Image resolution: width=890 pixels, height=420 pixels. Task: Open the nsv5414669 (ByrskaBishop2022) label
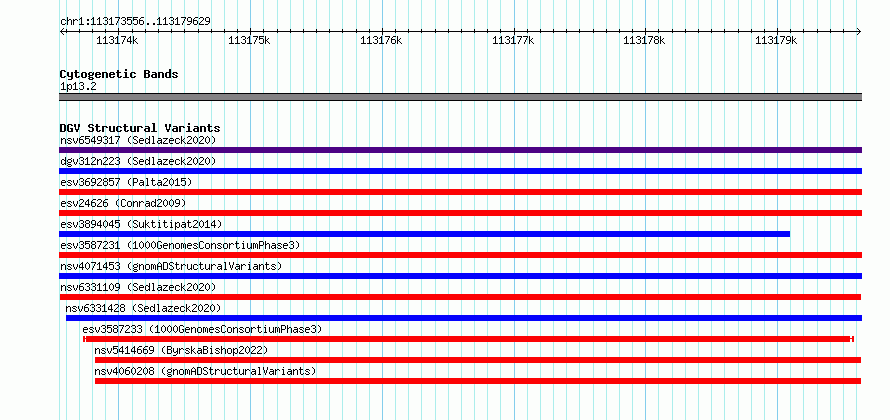(x=181, y=350)
